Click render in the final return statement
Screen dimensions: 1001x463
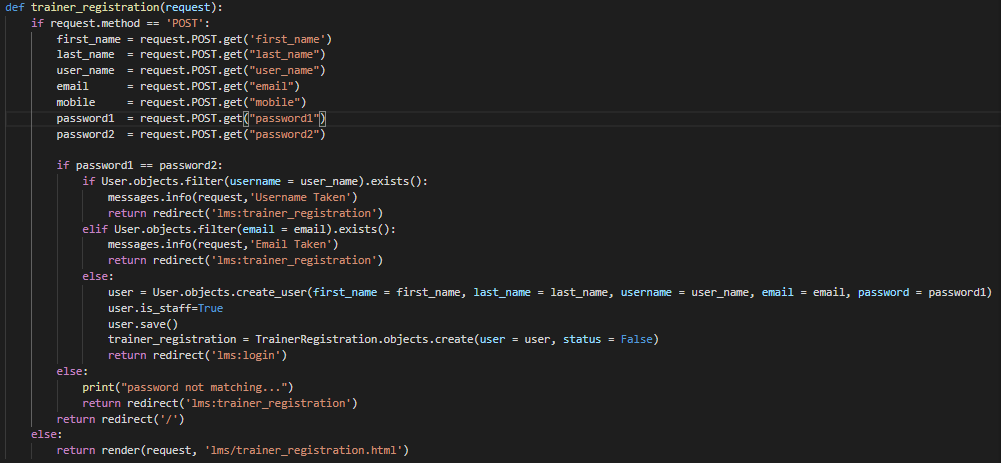pyautogui.click(x=121, y=450)
